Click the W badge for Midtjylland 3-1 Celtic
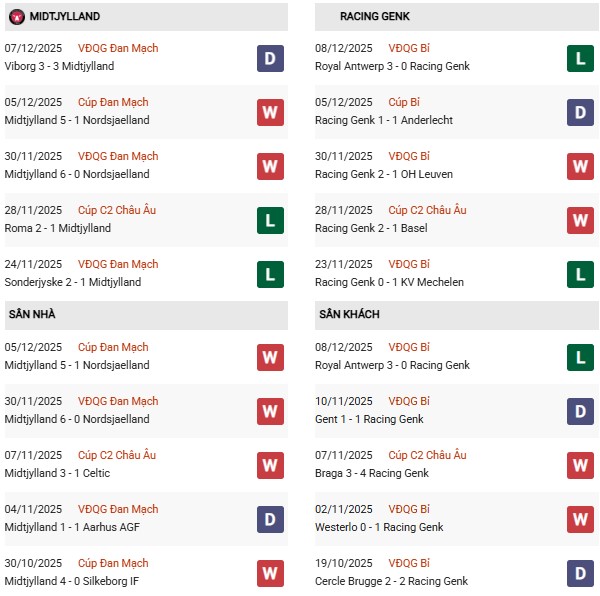The width and height of the screenshot is (600, 596). point(270,465)
